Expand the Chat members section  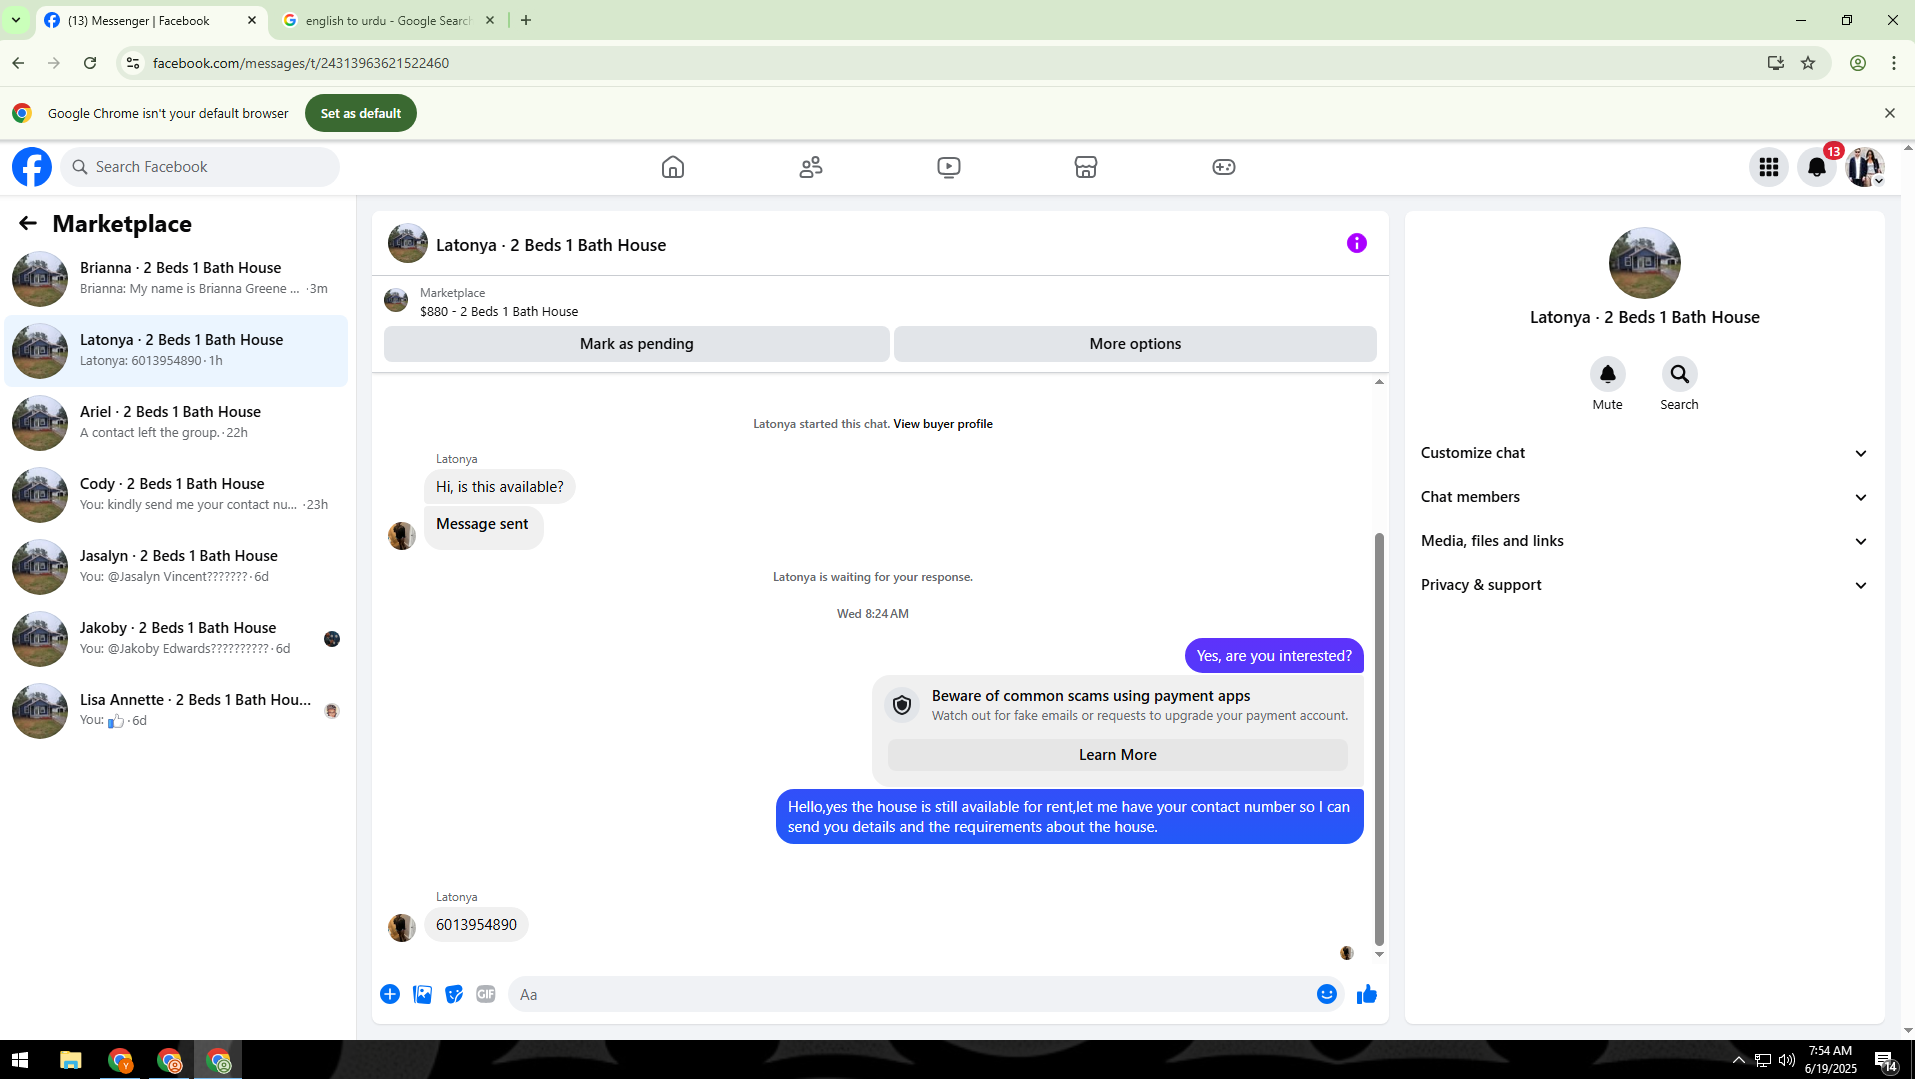[x=1645, y=497]
